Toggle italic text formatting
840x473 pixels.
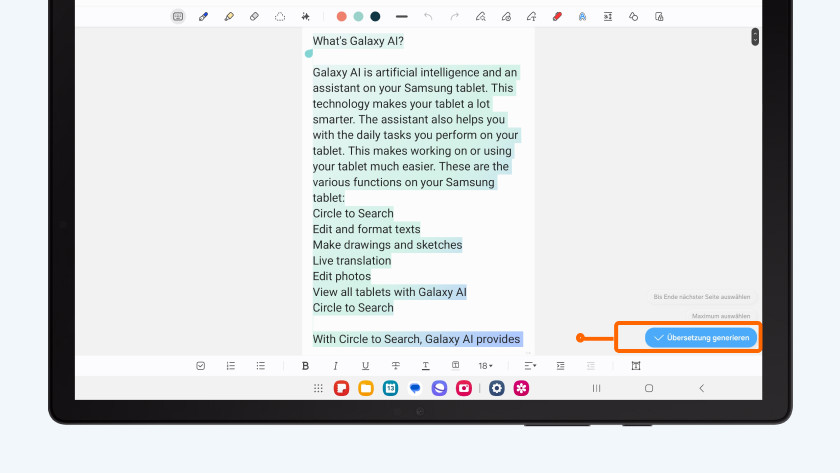click(335, 366)
